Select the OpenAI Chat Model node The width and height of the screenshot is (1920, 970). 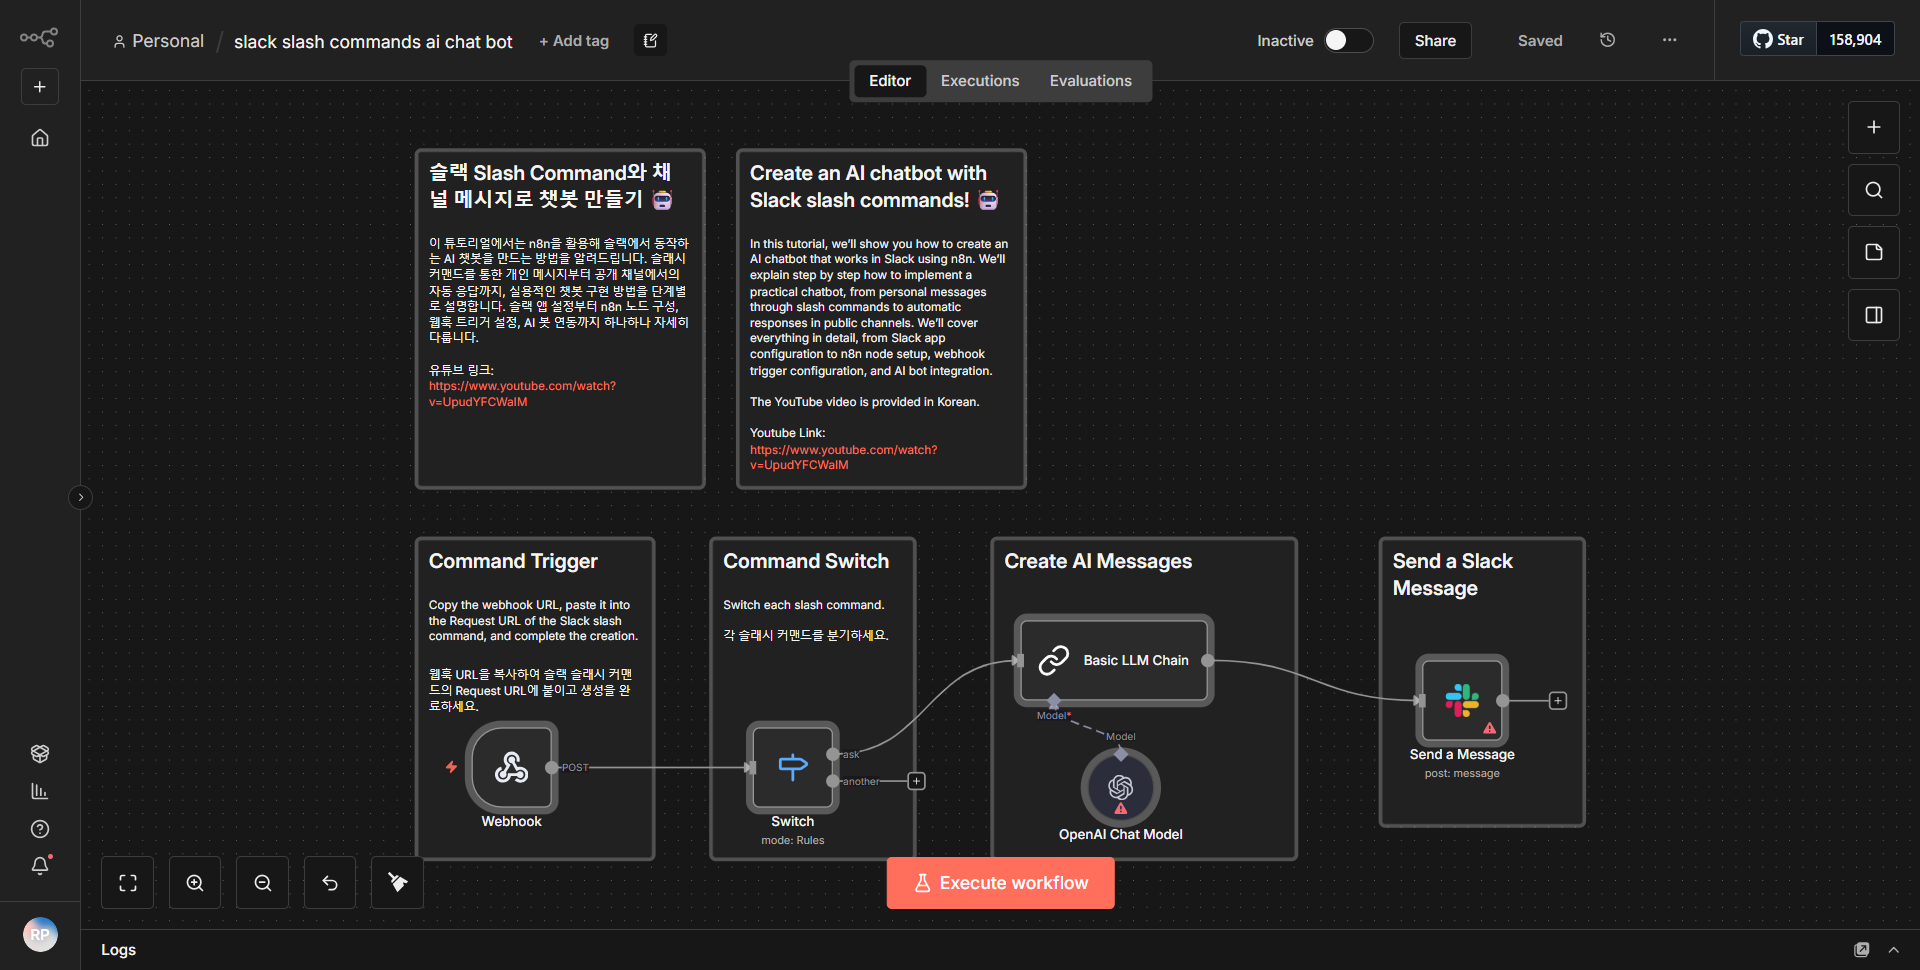pos(1120,788)
